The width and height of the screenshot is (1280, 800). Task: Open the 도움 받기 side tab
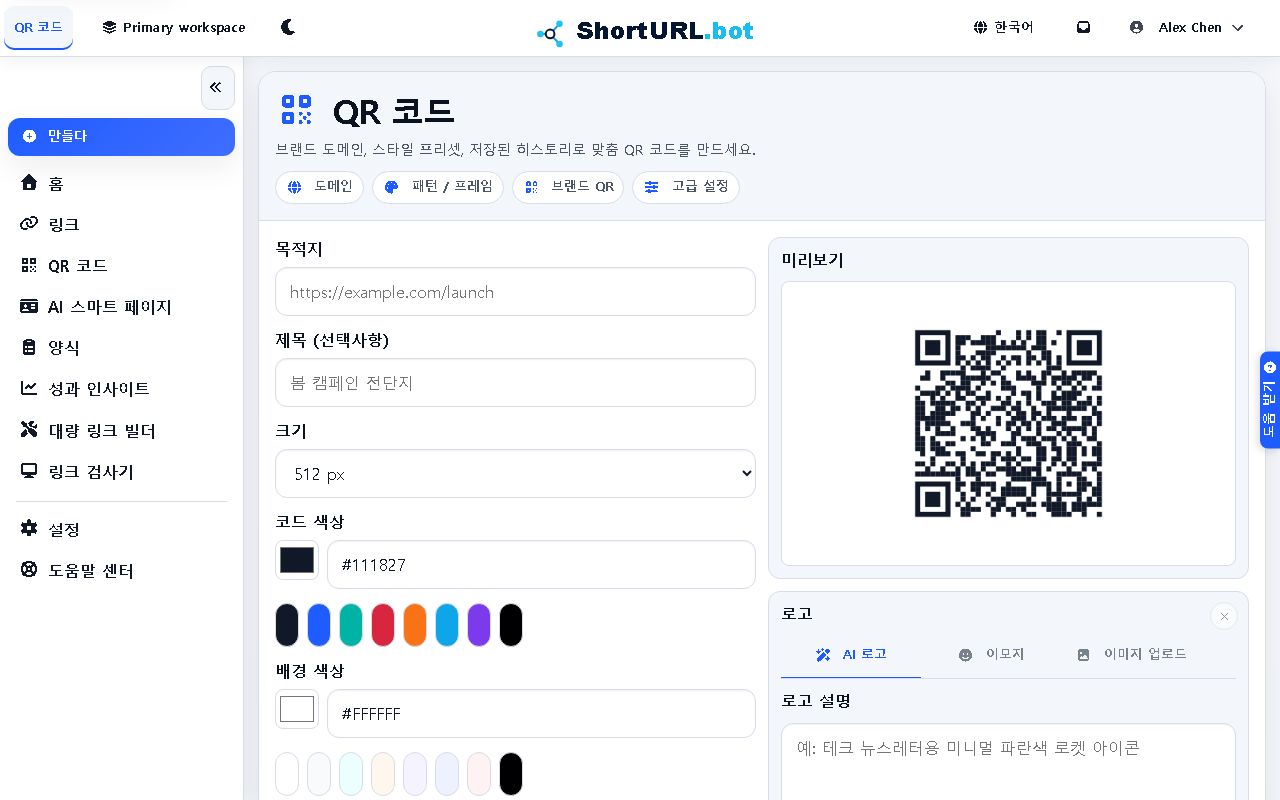click(1270, 400)
